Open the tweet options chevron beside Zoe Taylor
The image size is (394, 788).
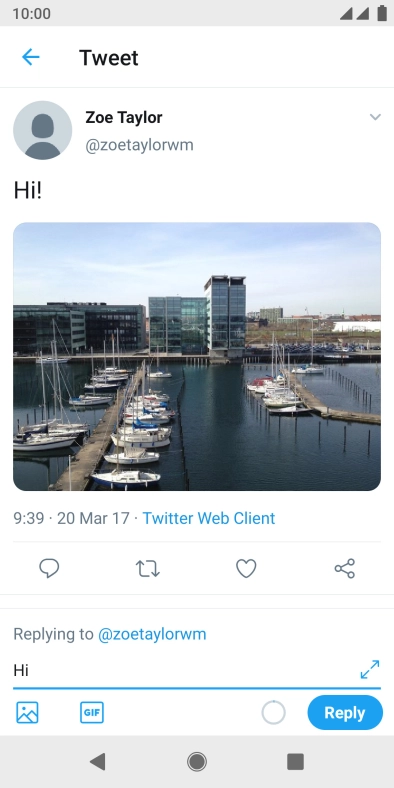click(375, 117)
